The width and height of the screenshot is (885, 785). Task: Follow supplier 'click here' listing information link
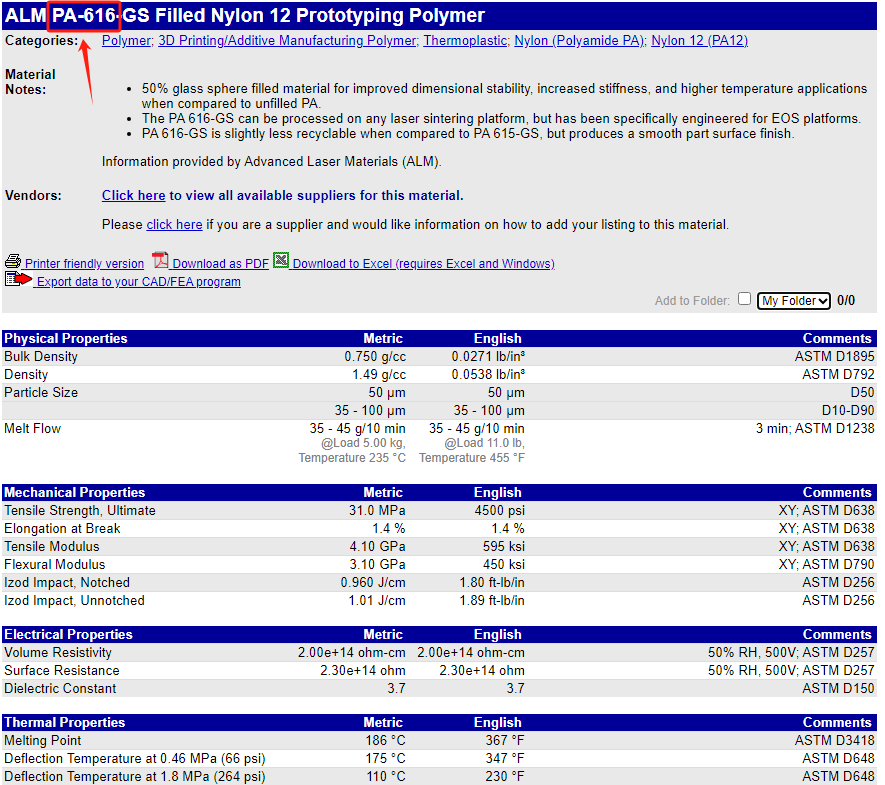click(x=174, y=225)
